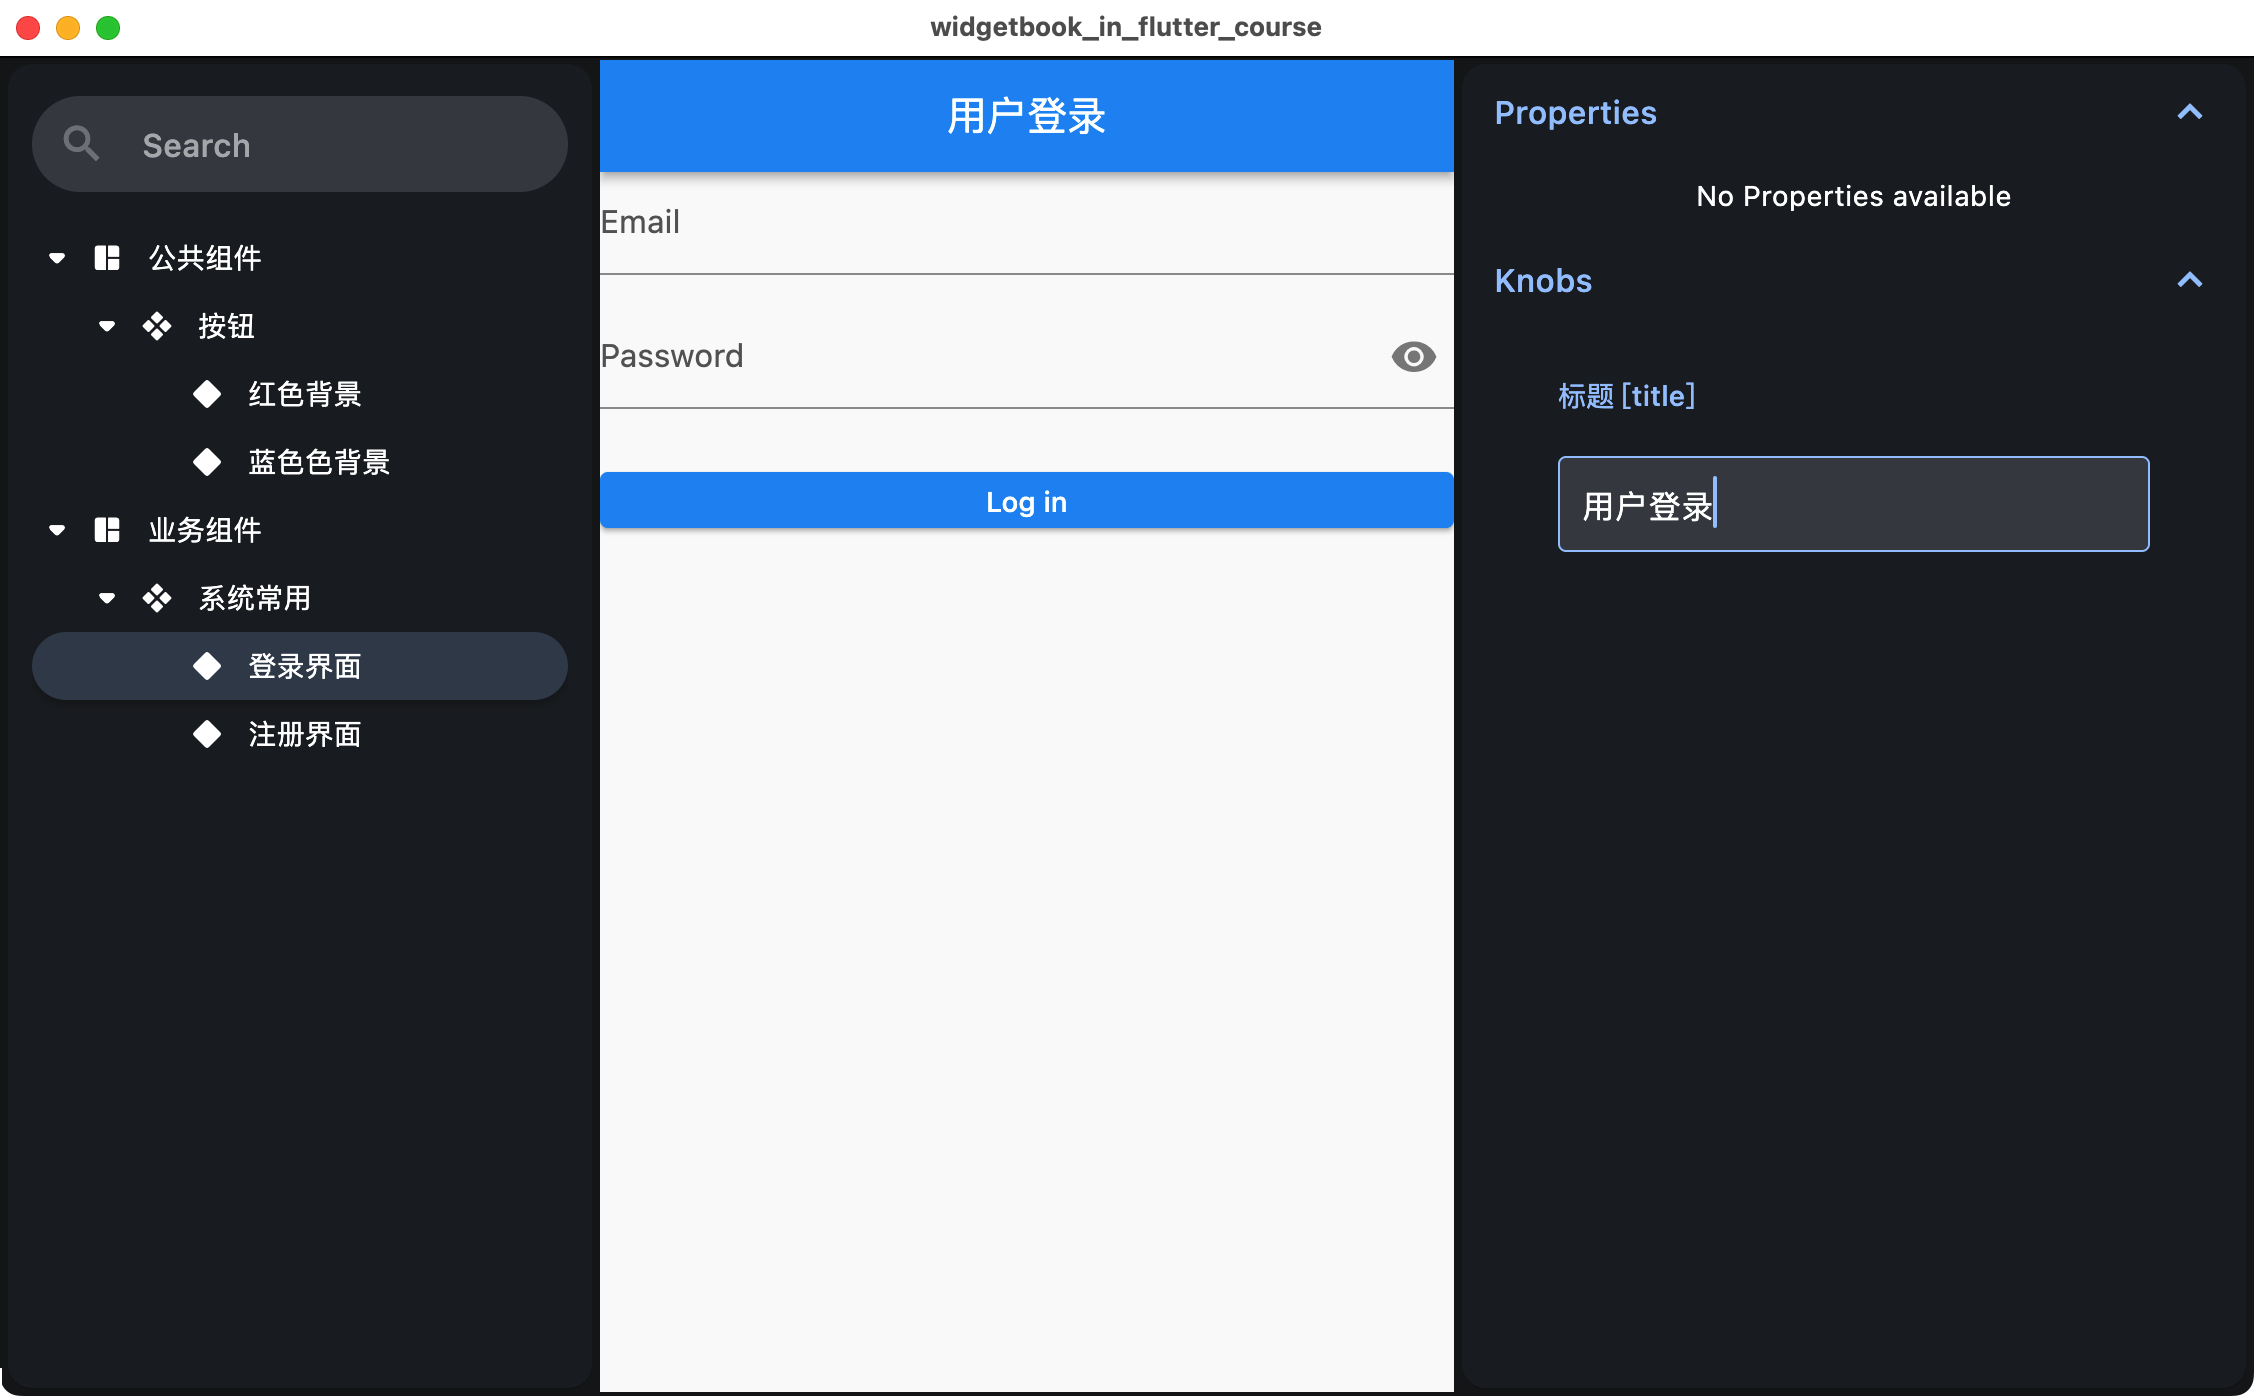Close the window with red button

pos(28,28)
